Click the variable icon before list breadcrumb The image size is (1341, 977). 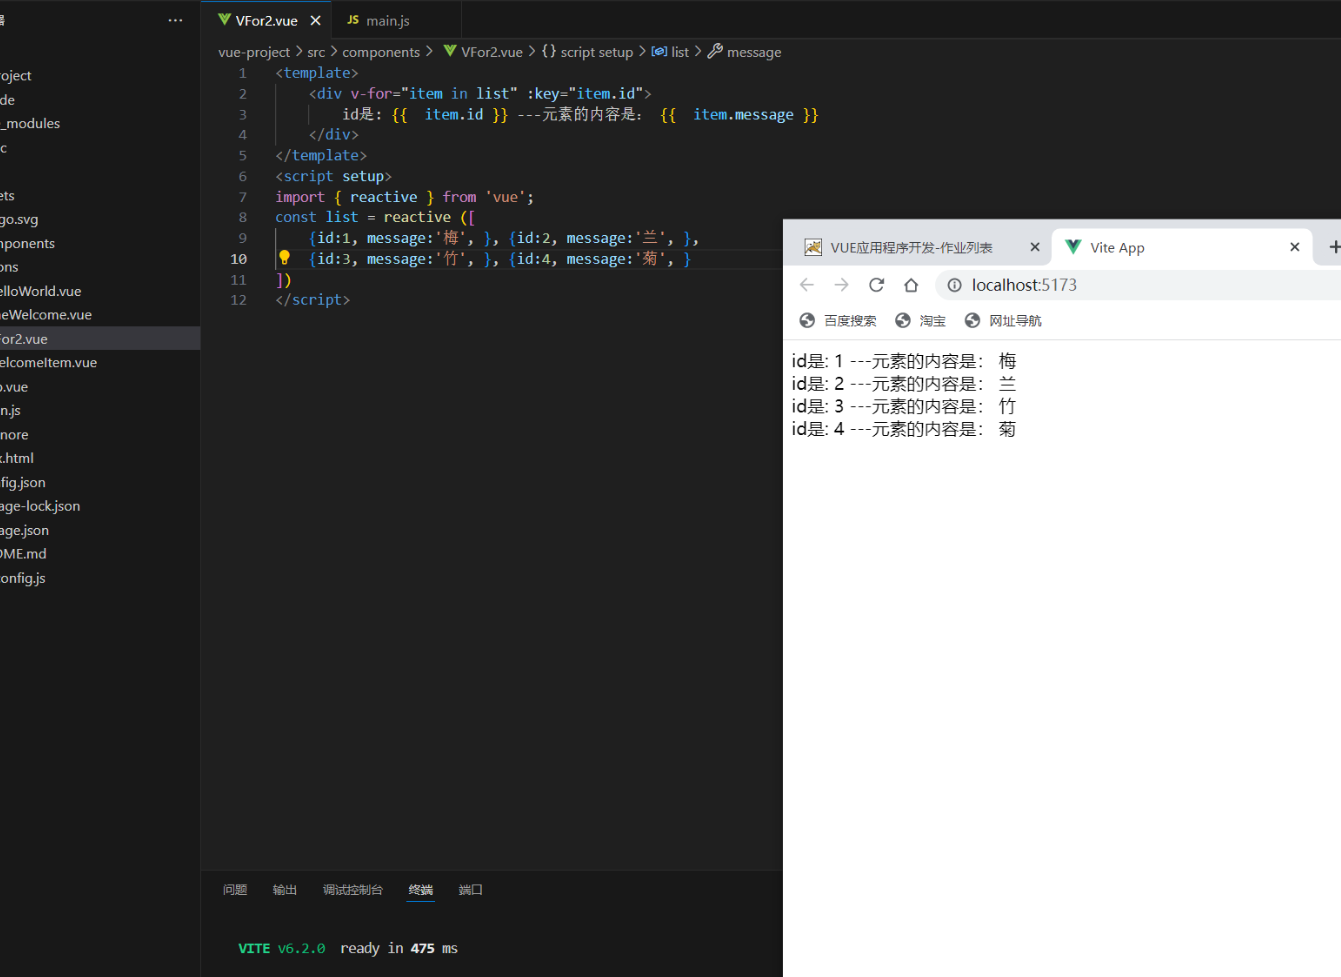[x=659, y=51]
